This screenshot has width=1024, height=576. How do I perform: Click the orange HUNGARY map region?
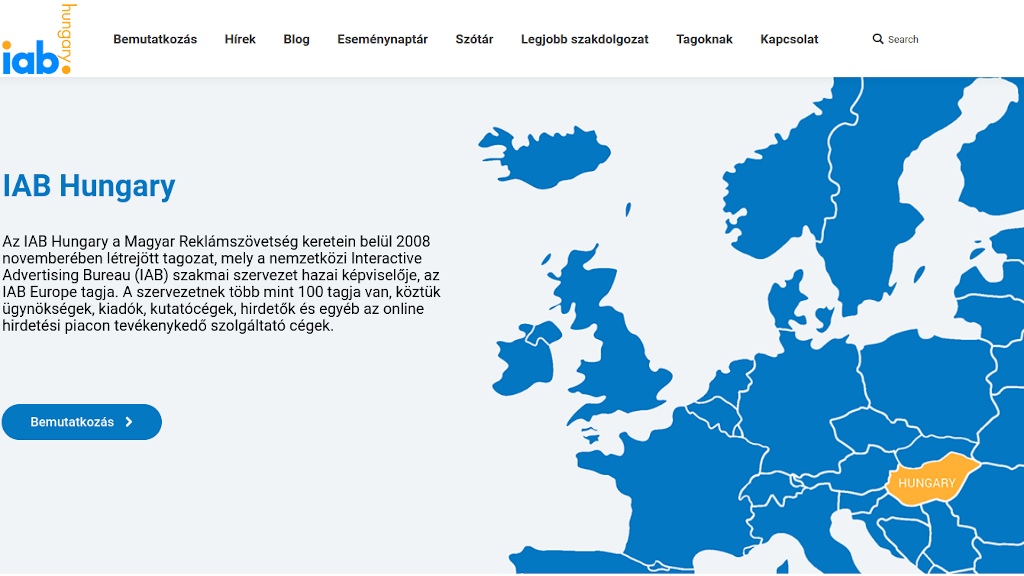click(x=931, y=481)
